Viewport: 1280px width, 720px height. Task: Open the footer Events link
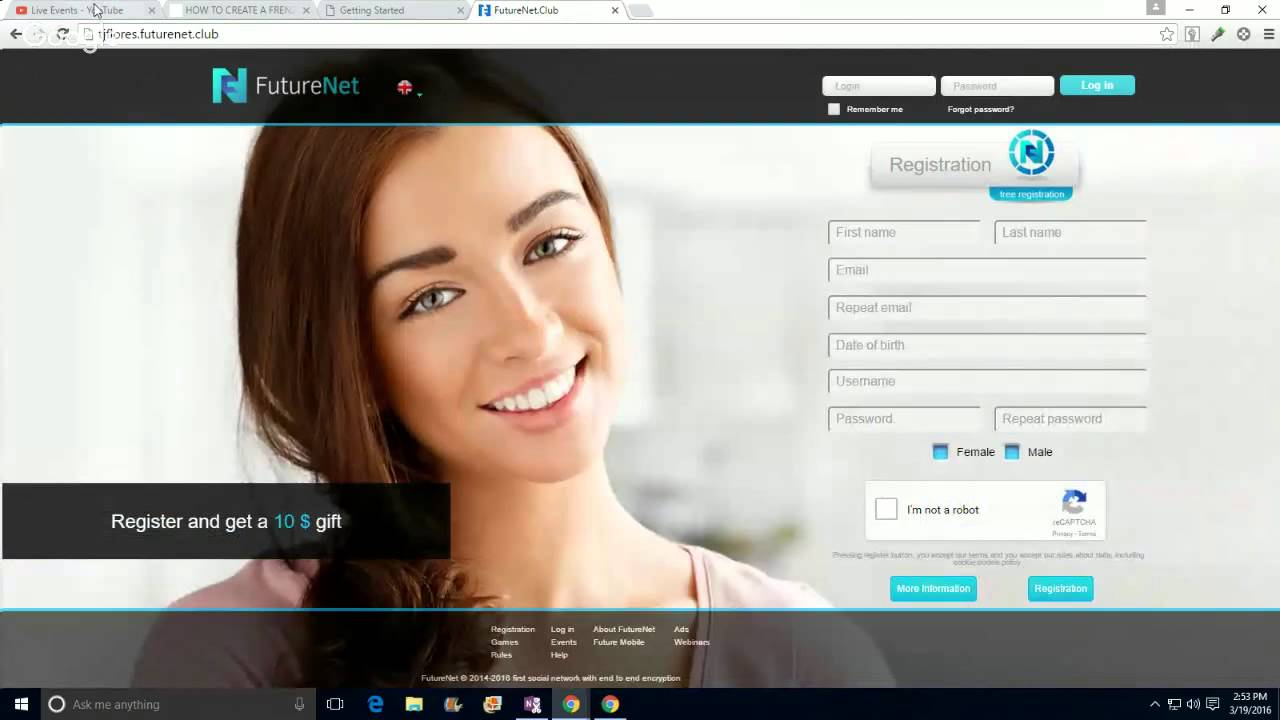(563, 642)
